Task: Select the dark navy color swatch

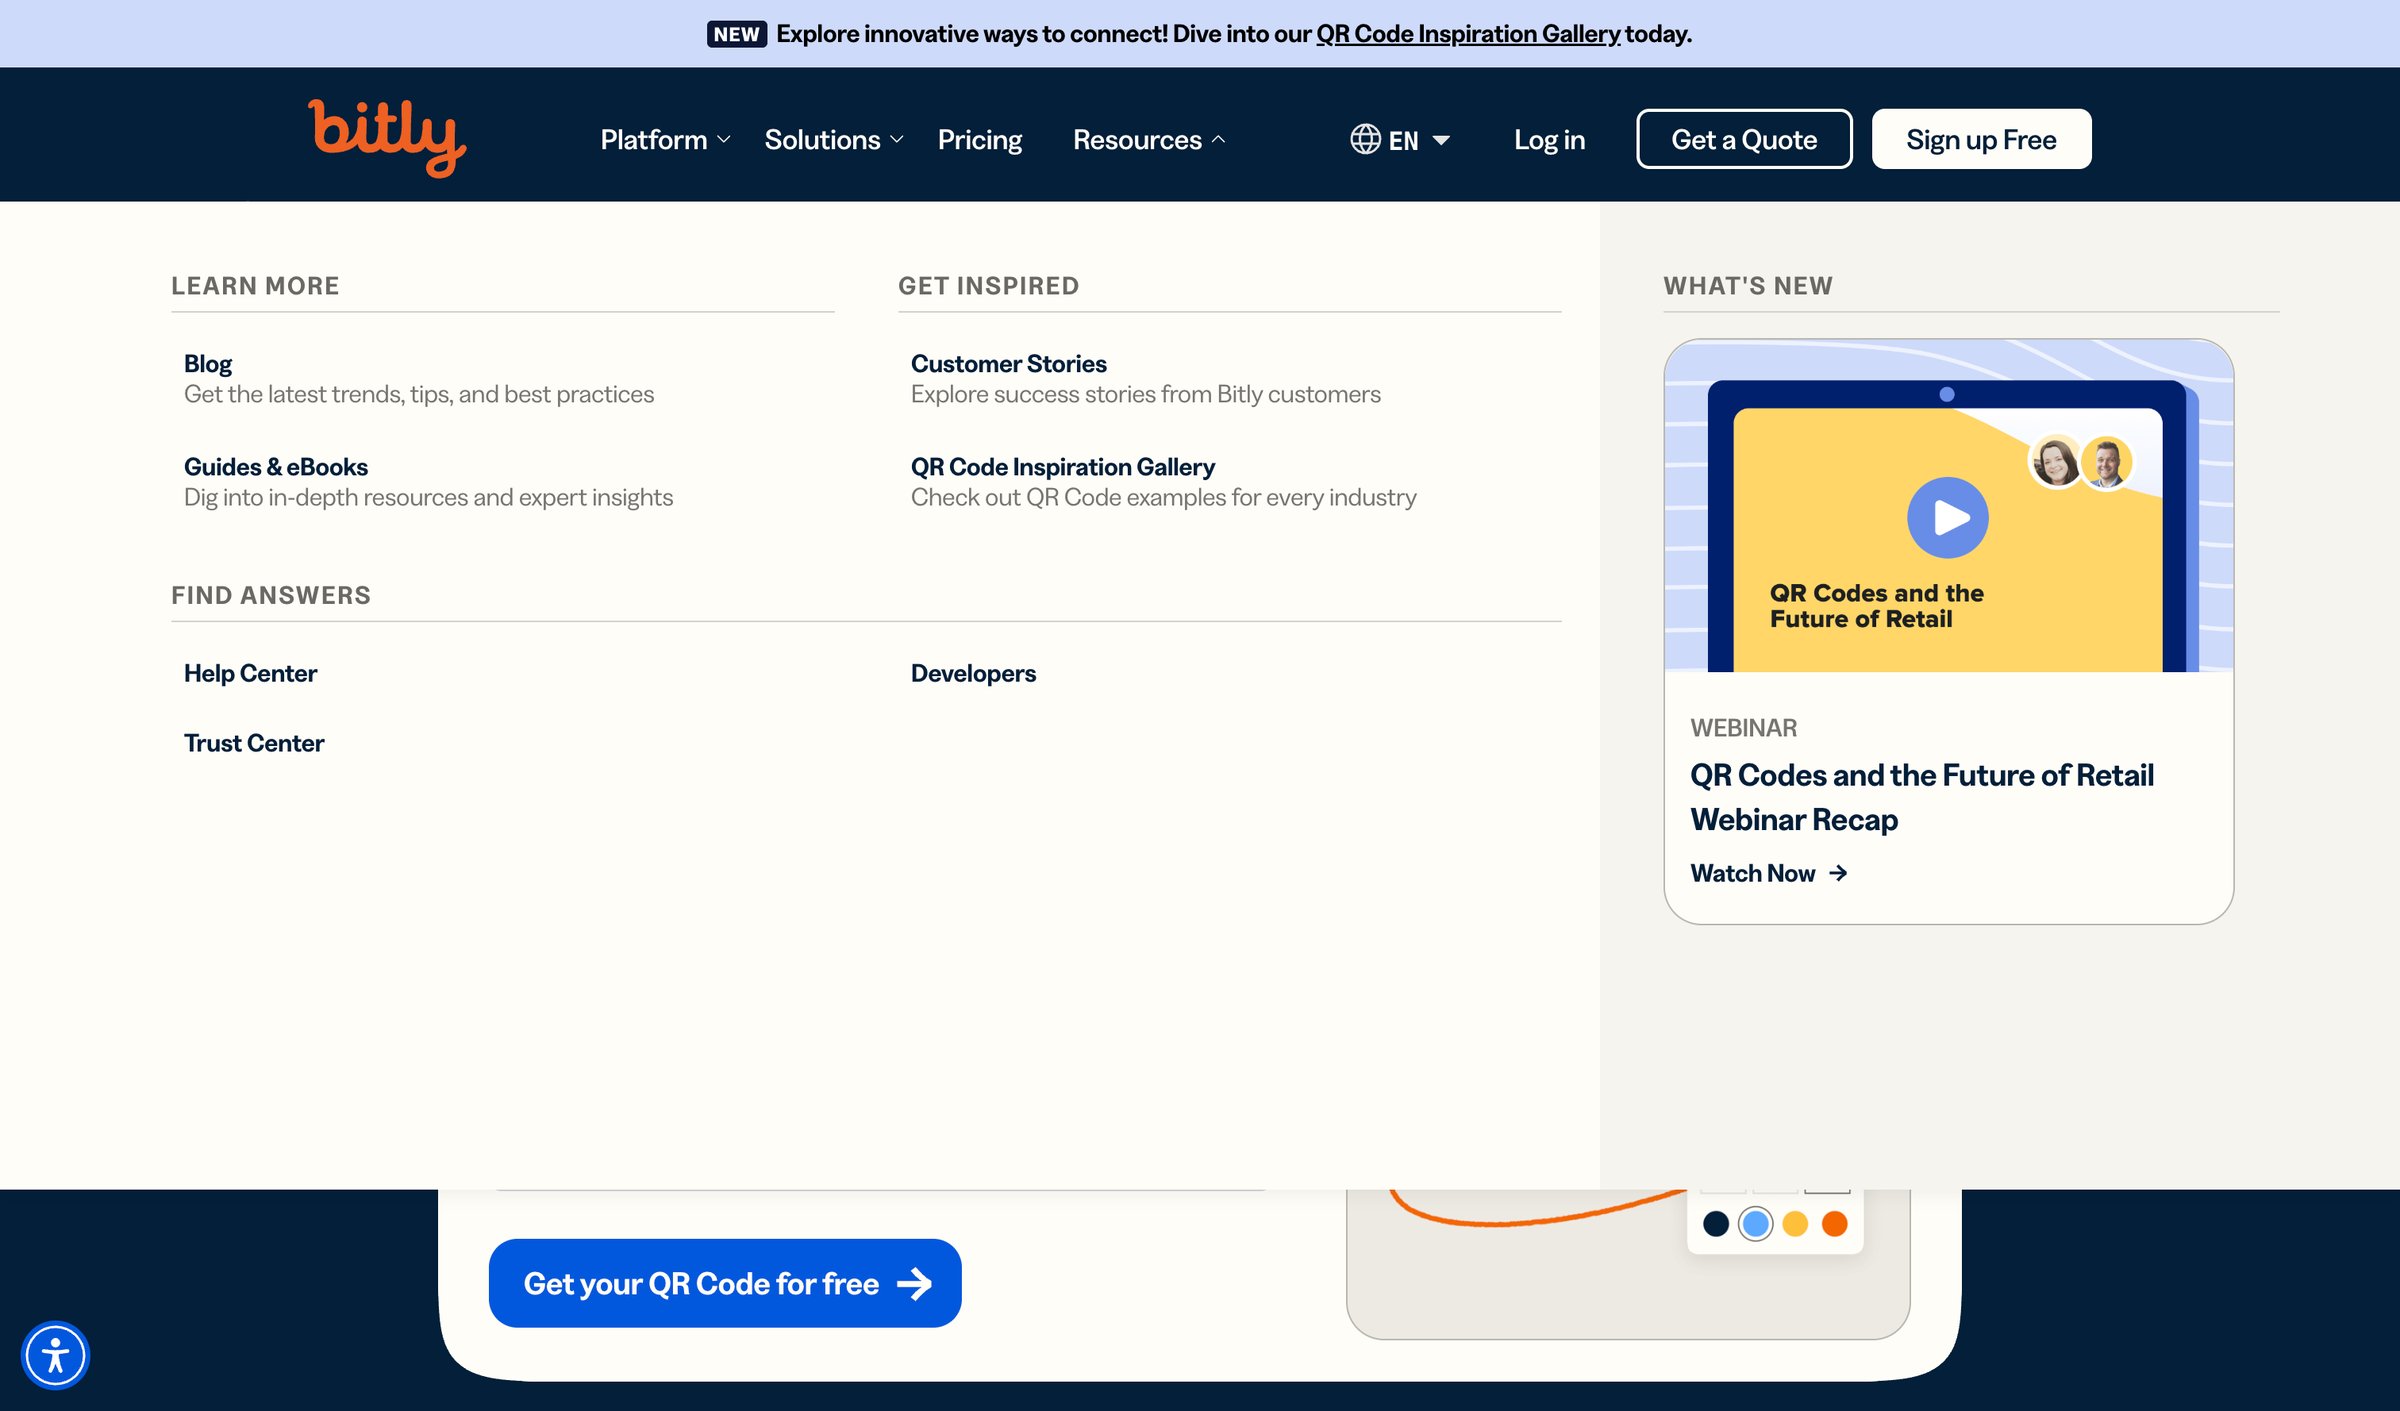Action: [1716, 1223]
